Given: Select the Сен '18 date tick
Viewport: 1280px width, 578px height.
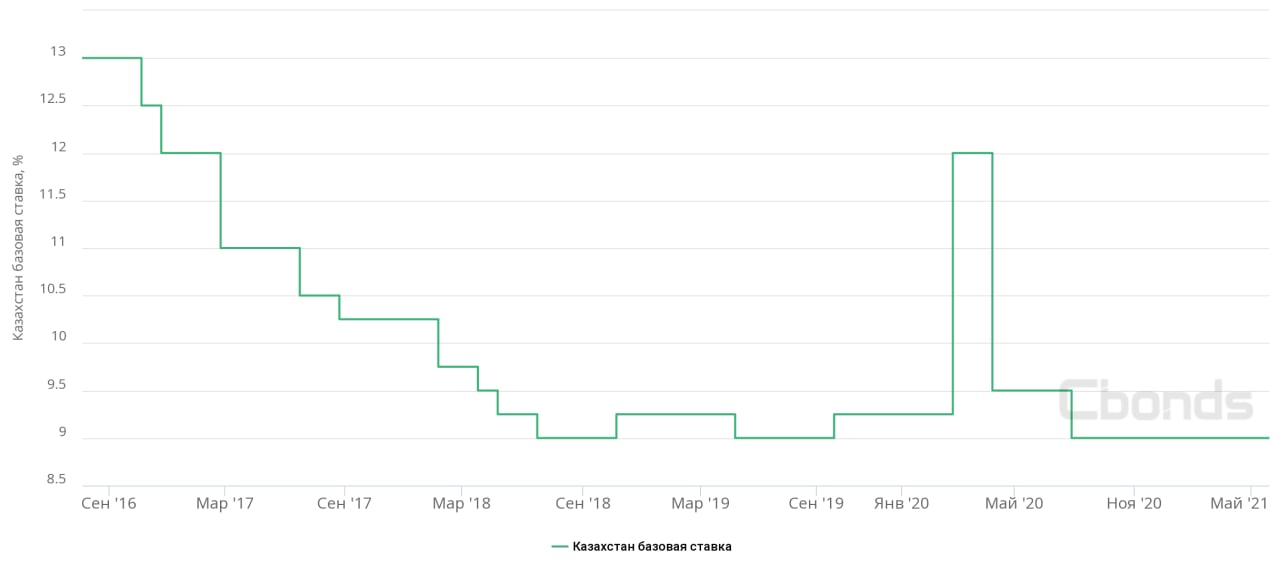Looking at the screenshot, I should click(581, 504).
